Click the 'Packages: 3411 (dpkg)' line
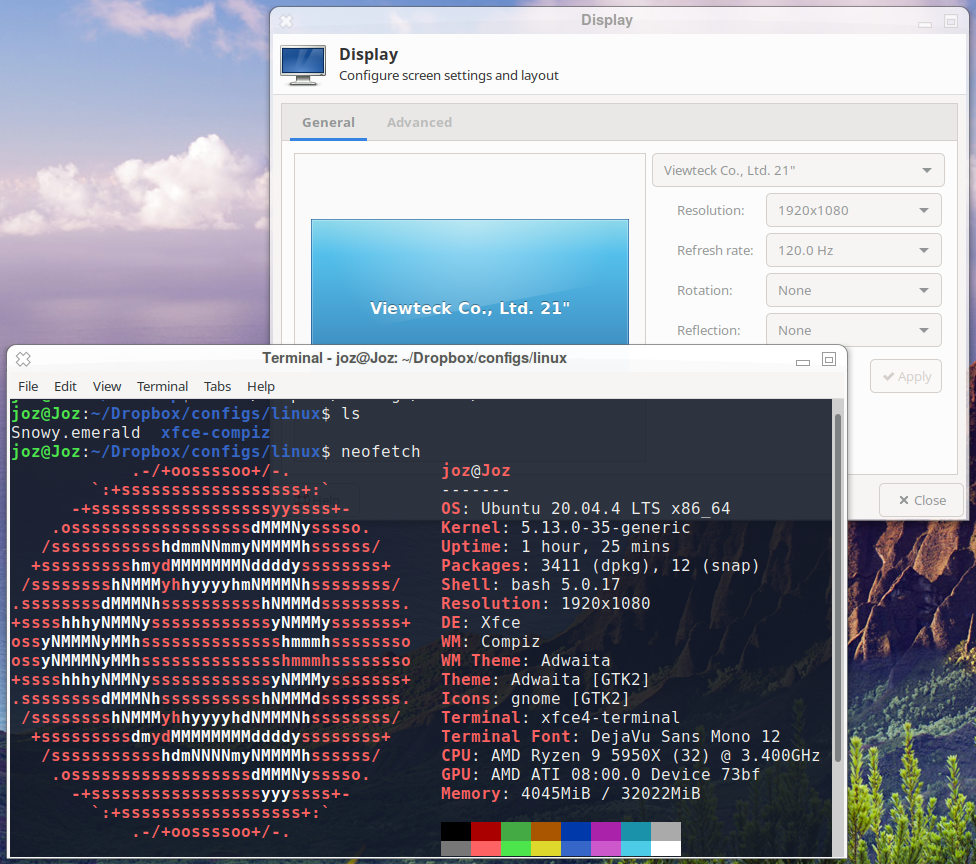 (600, 566)
